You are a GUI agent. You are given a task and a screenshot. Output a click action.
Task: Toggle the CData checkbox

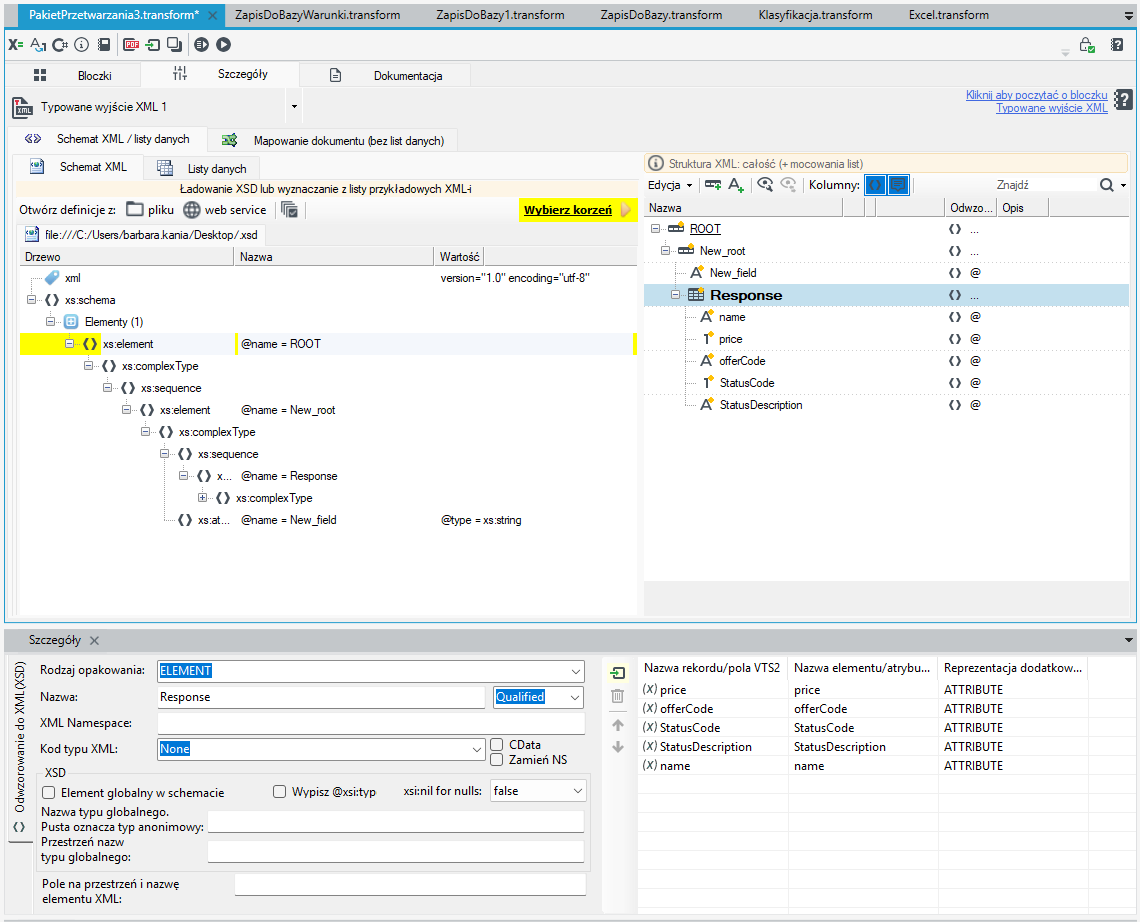[497, 745]
